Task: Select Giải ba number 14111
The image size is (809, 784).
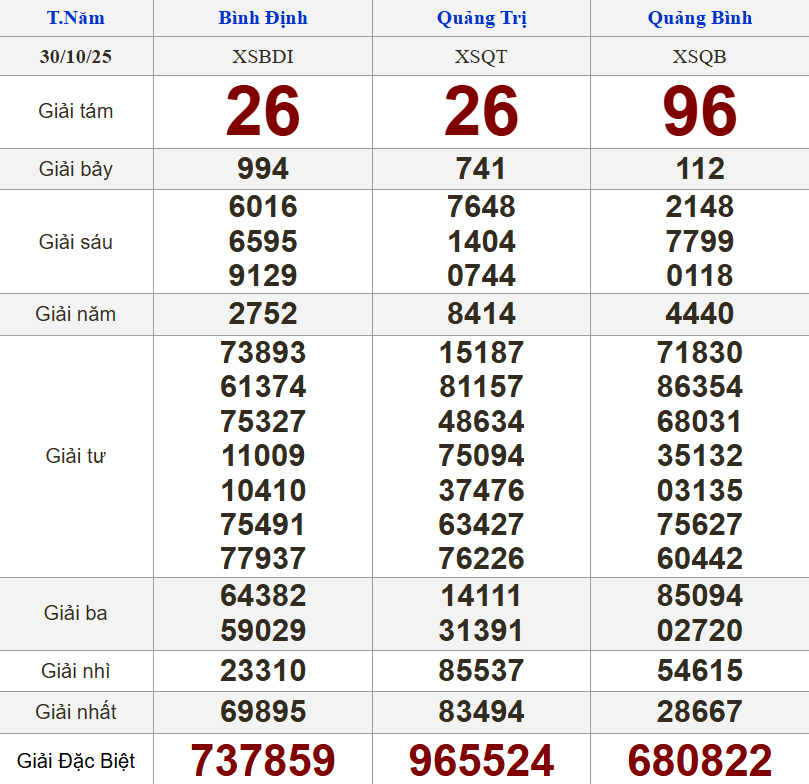Action: coord(481,596)
